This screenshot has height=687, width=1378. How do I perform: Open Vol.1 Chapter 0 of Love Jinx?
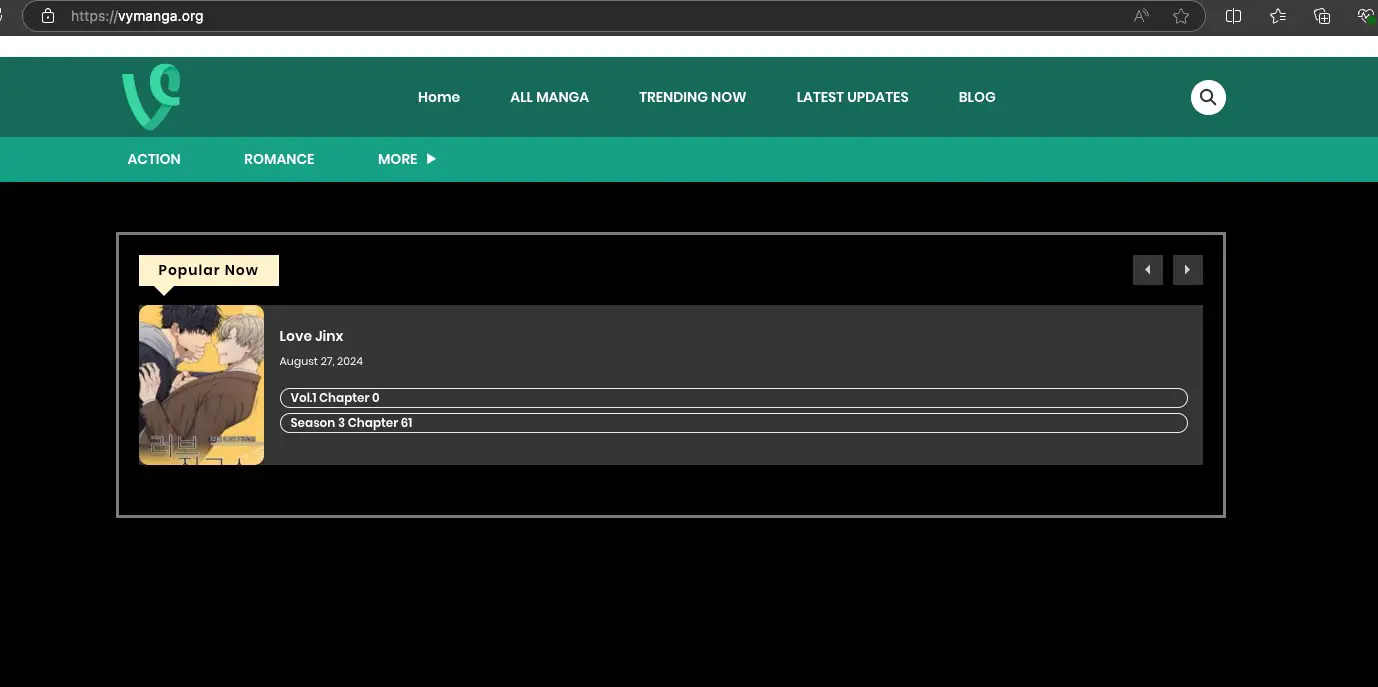(733, 398)
